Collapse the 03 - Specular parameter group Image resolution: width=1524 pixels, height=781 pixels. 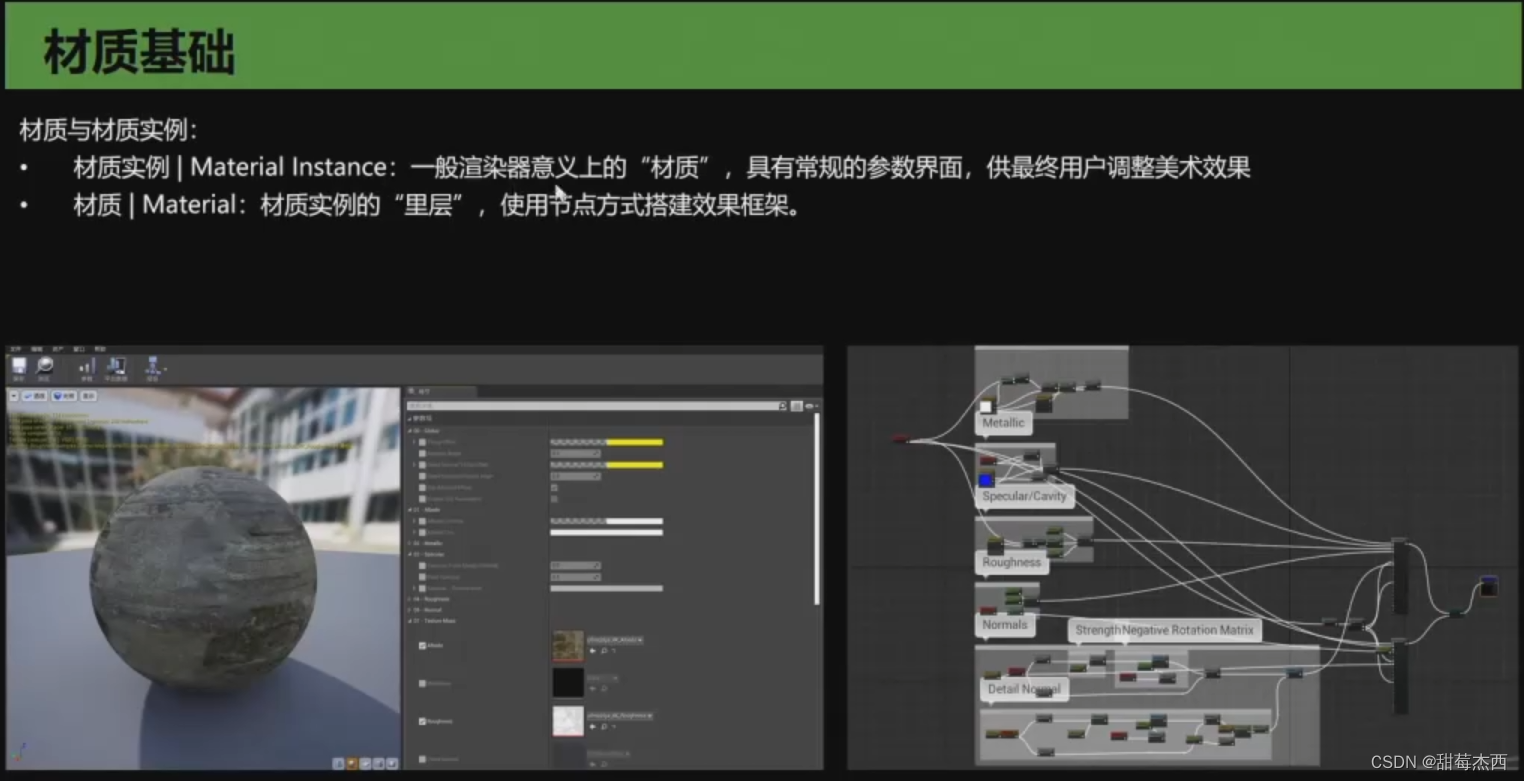pyautogui.click(x=409, y=554)
